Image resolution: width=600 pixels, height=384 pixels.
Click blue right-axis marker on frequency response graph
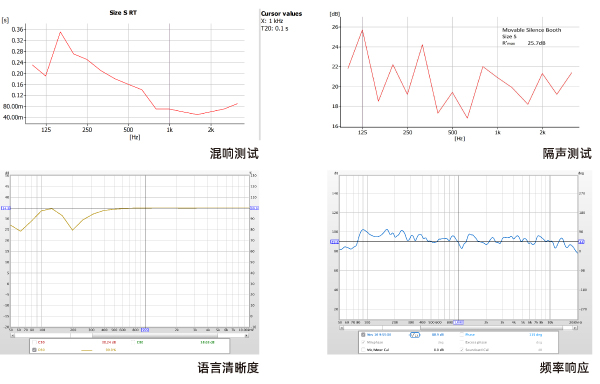581,242
